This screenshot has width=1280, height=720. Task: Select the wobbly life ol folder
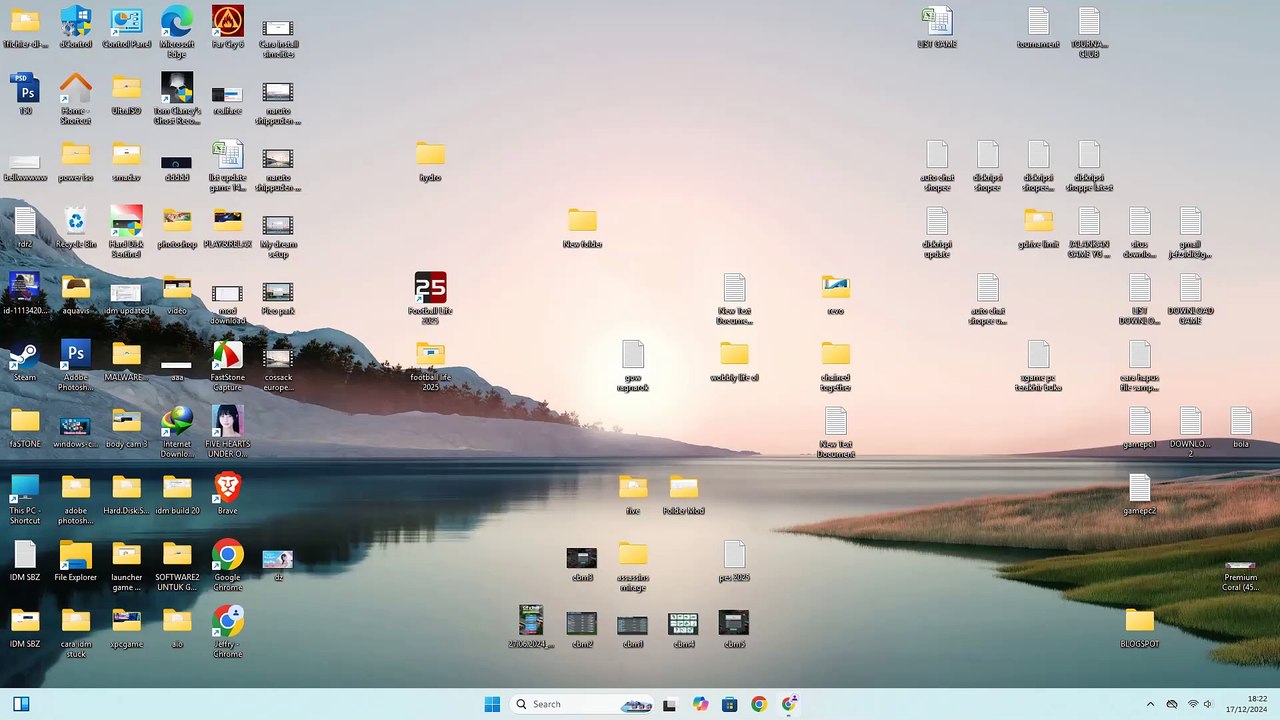coord(735,361)
